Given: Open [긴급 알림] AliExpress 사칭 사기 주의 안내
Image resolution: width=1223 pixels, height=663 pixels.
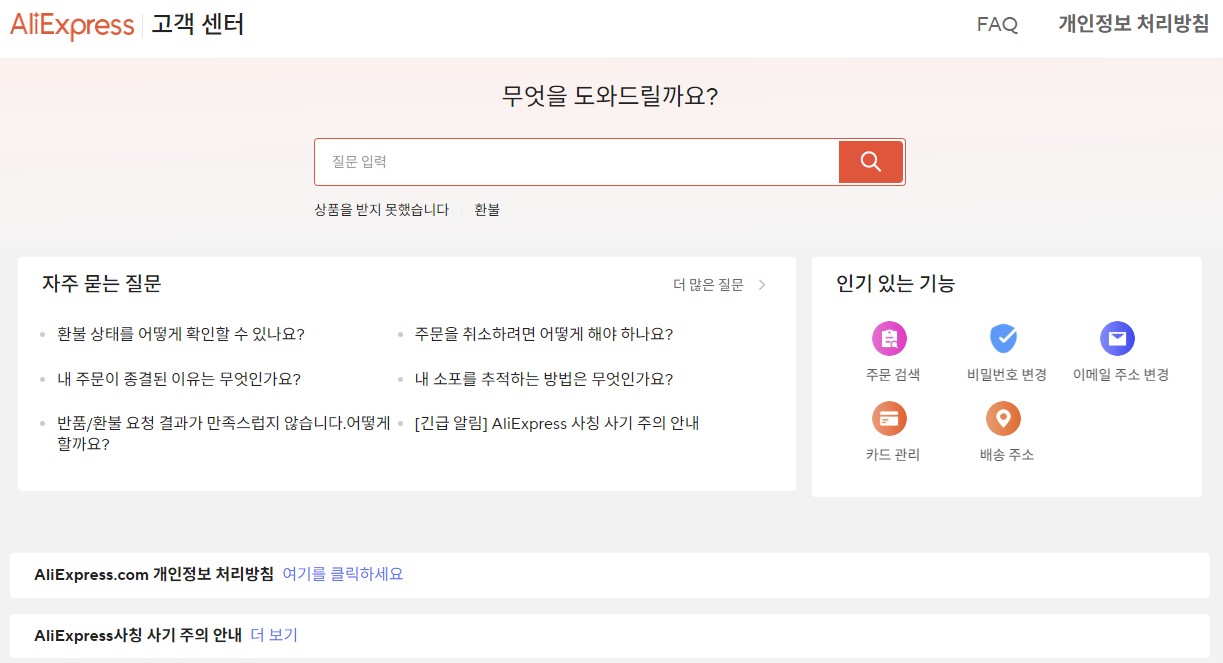Looking at the screenshot, I should tap(556, 423).
